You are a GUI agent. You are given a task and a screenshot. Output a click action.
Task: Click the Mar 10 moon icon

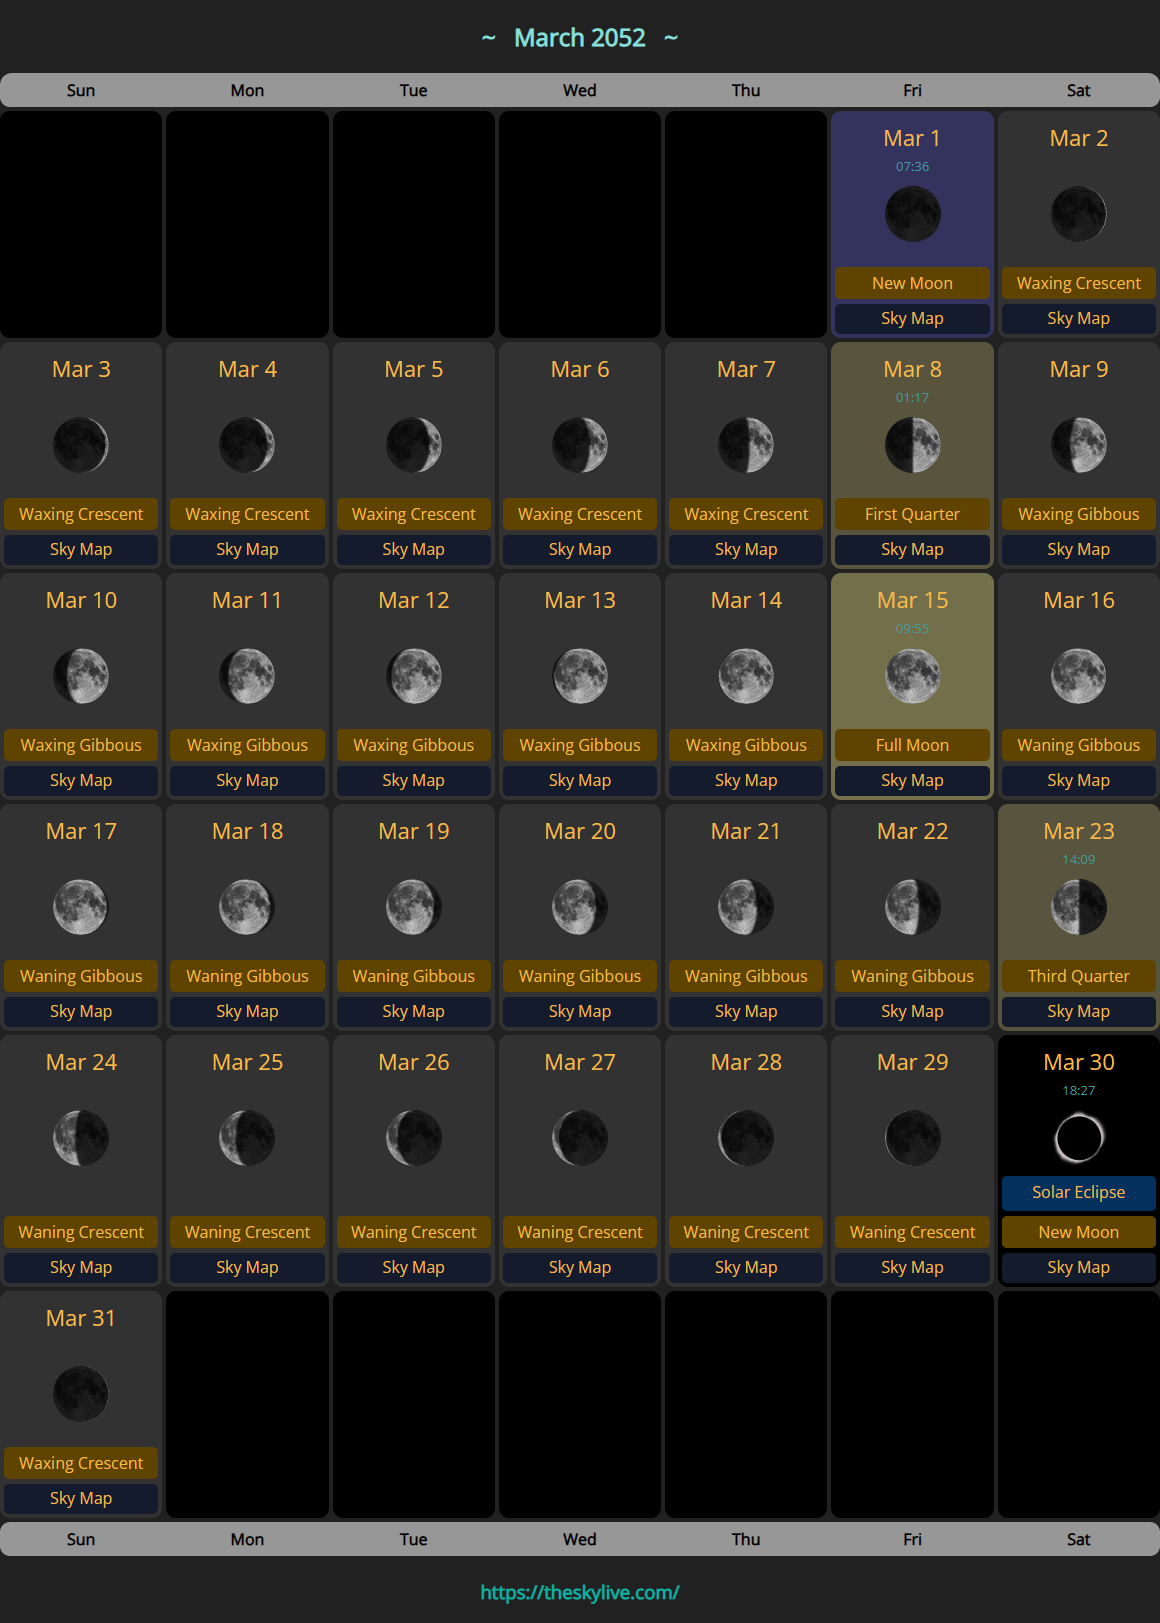click(81, 676)
